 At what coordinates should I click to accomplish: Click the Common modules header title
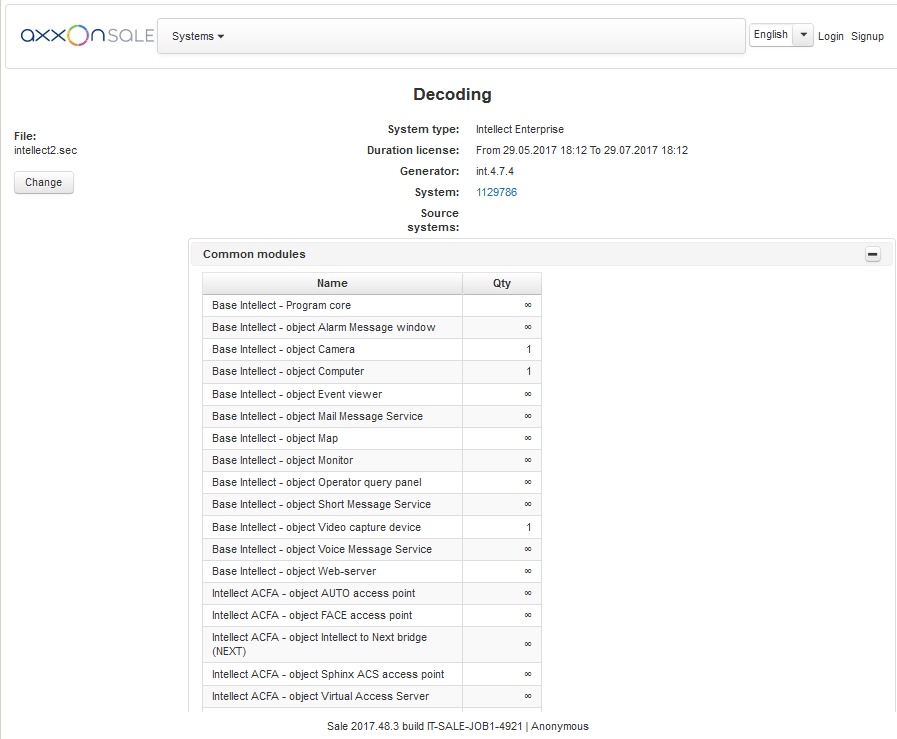[254, 254]
